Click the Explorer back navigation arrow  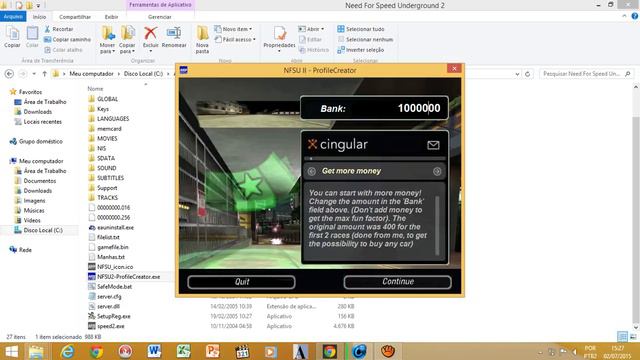point(9,74)
